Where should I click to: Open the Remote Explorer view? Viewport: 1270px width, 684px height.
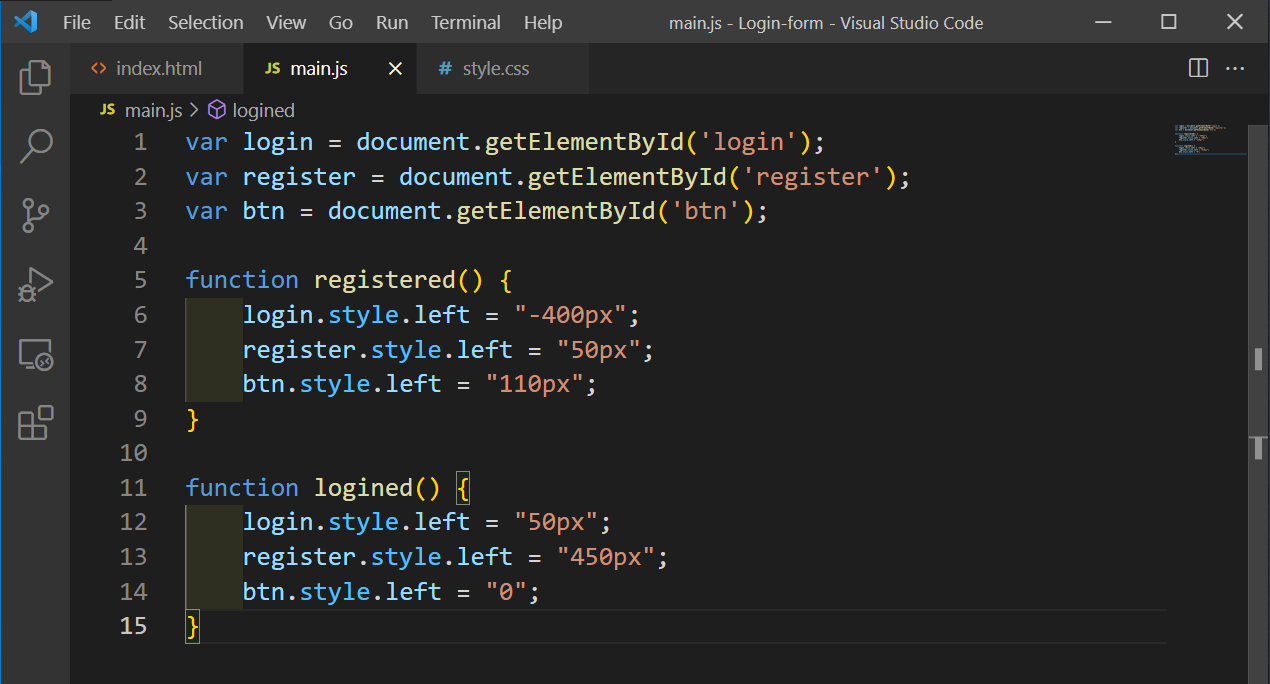click(x=35, y=354)
